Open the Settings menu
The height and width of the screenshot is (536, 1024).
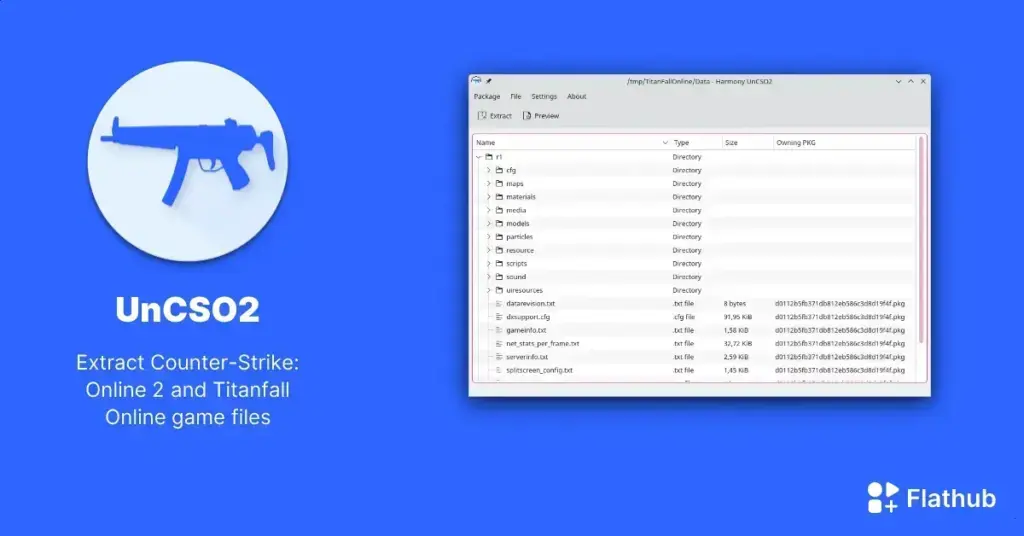(x=544, y=97)
